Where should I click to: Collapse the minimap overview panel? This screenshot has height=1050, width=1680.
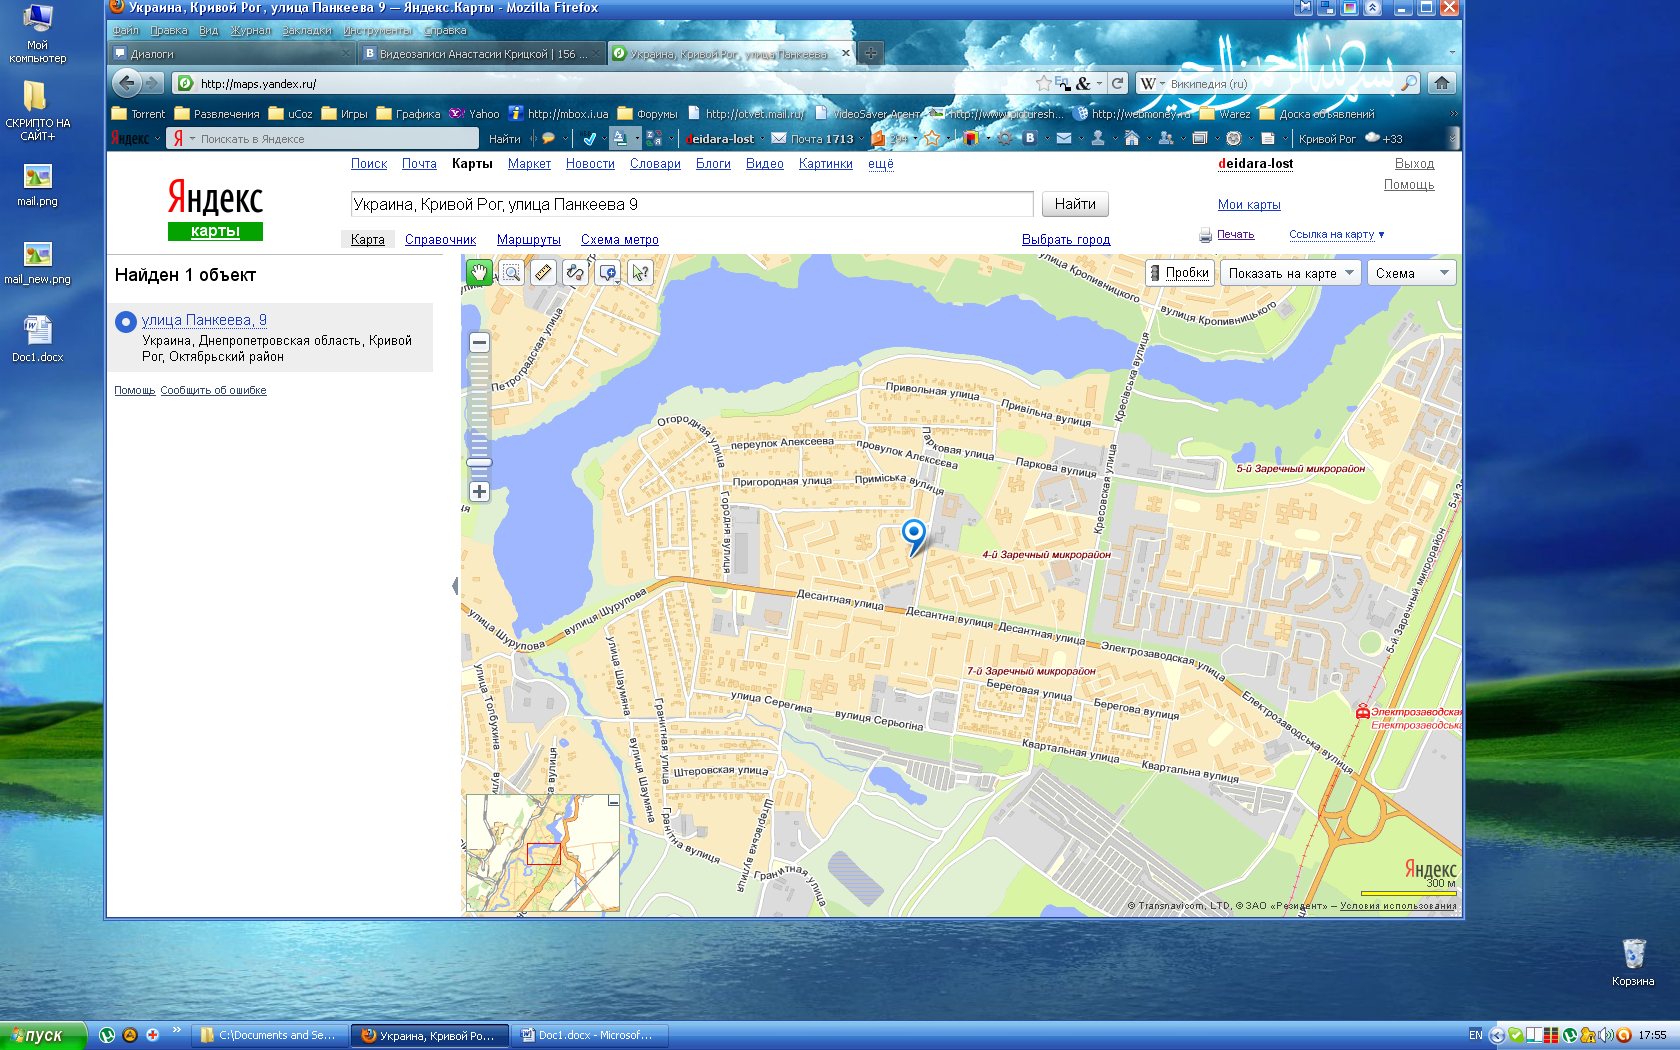click(x=613, y=802)
